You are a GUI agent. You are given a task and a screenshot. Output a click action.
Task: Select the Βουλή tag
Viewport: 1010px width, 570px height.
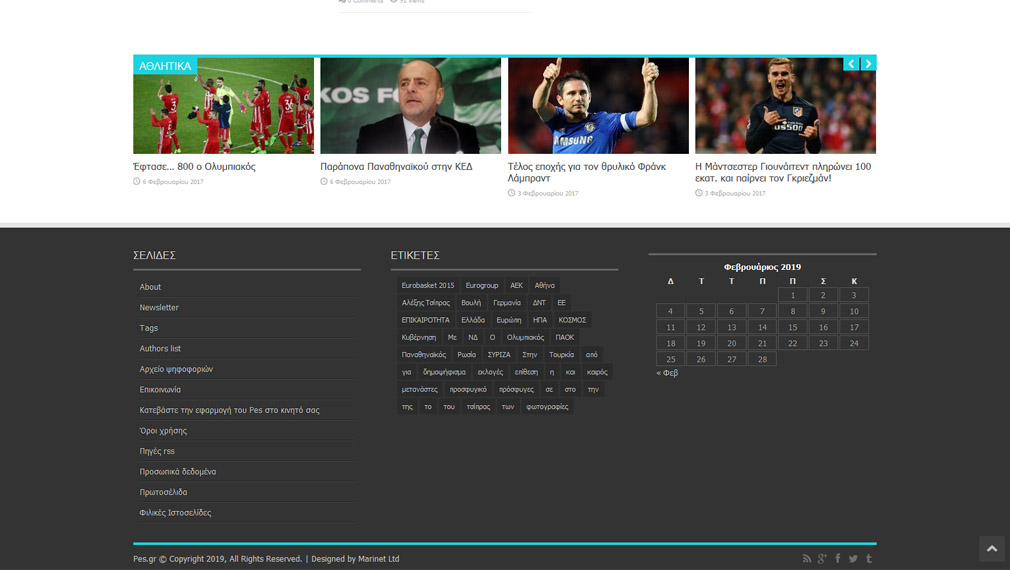(471, 302)
